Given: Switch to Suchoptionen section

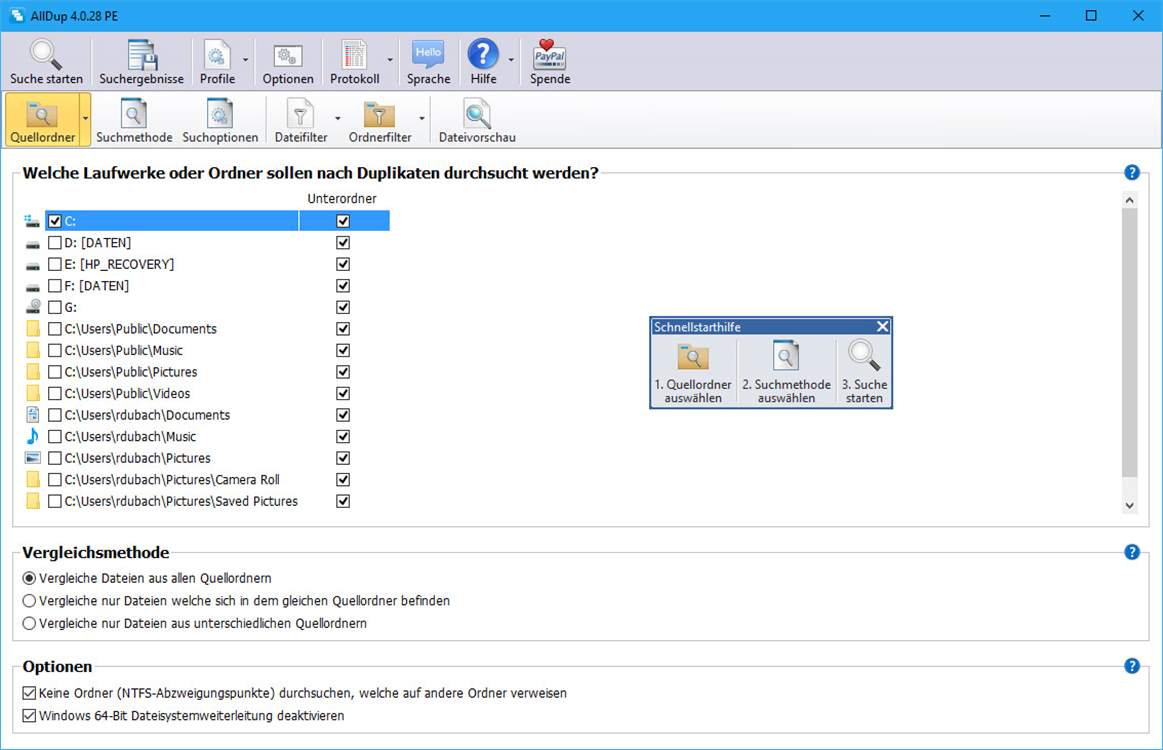Looking at the screenshot, I should (220, 121).
